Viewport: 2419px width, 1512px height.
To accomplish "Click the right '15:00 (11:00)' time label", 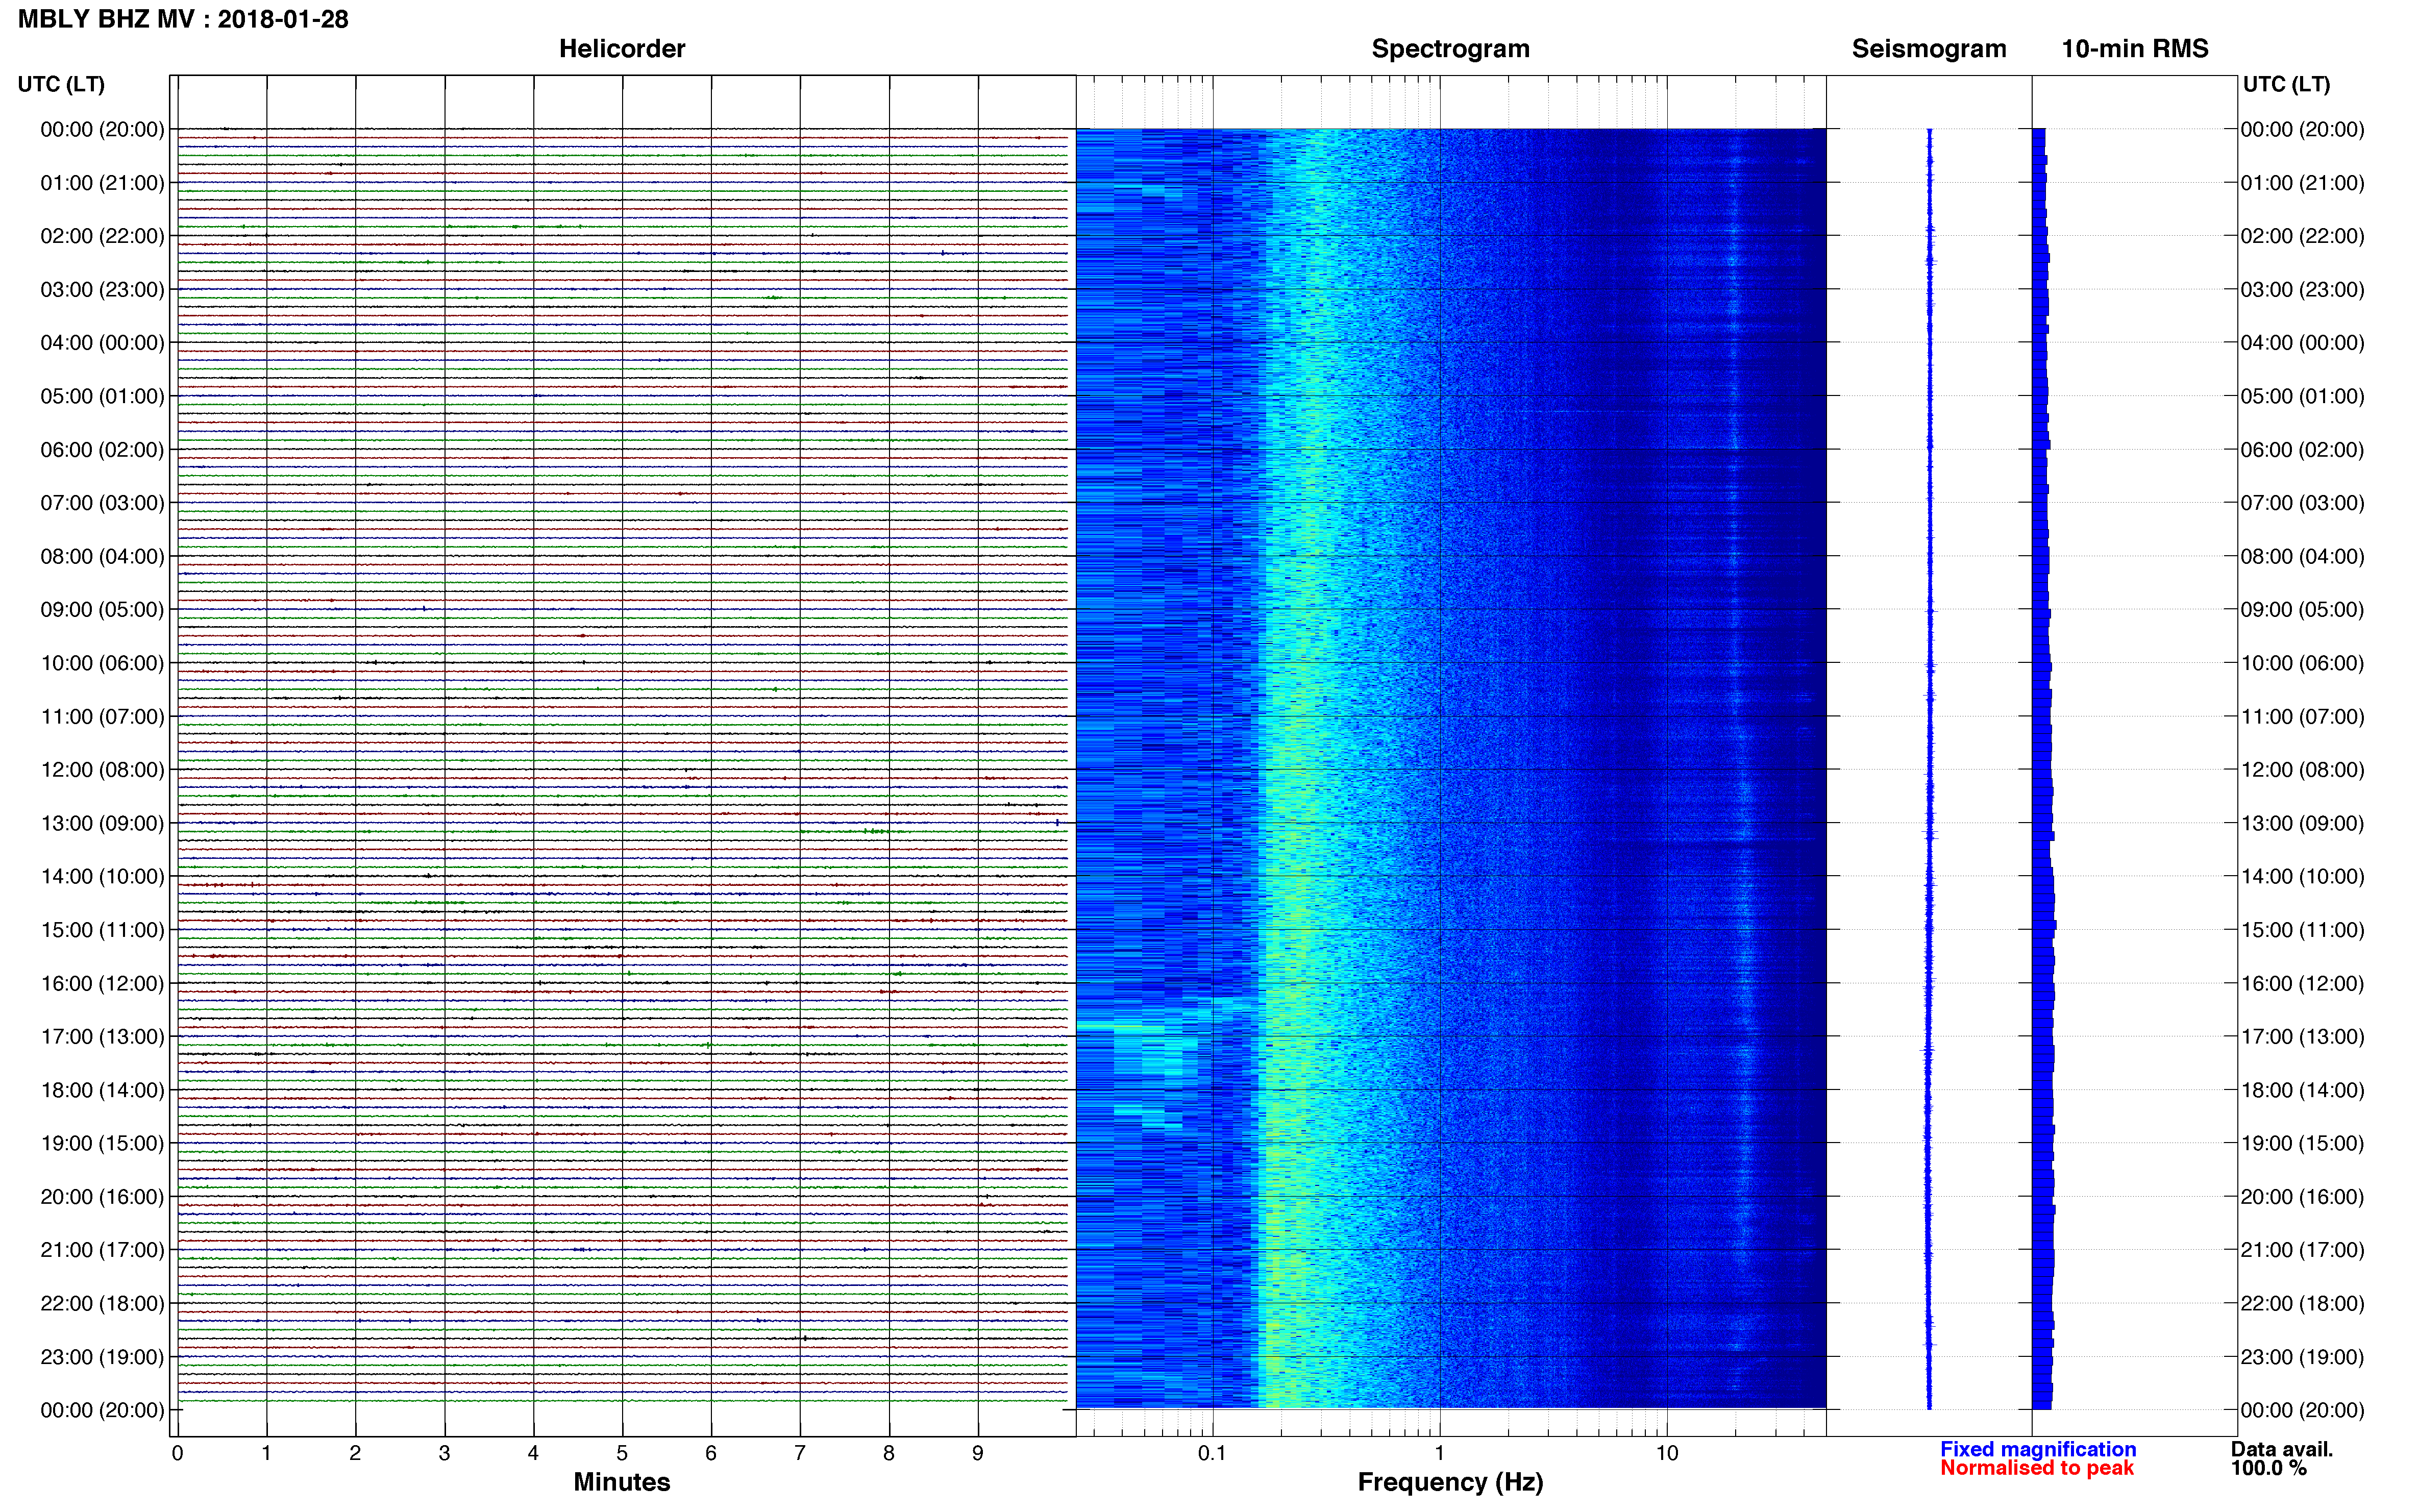I will pos(2302,930).
